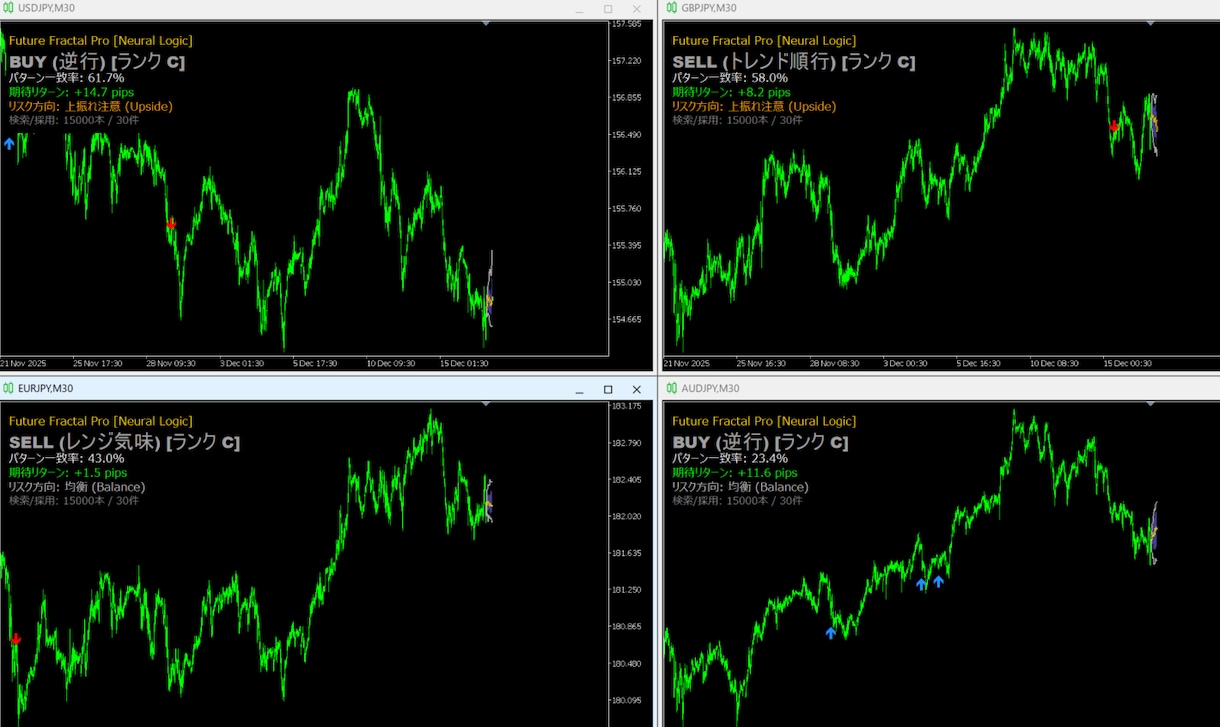Click the 182.020 price on the EURJPY scale

626,516
